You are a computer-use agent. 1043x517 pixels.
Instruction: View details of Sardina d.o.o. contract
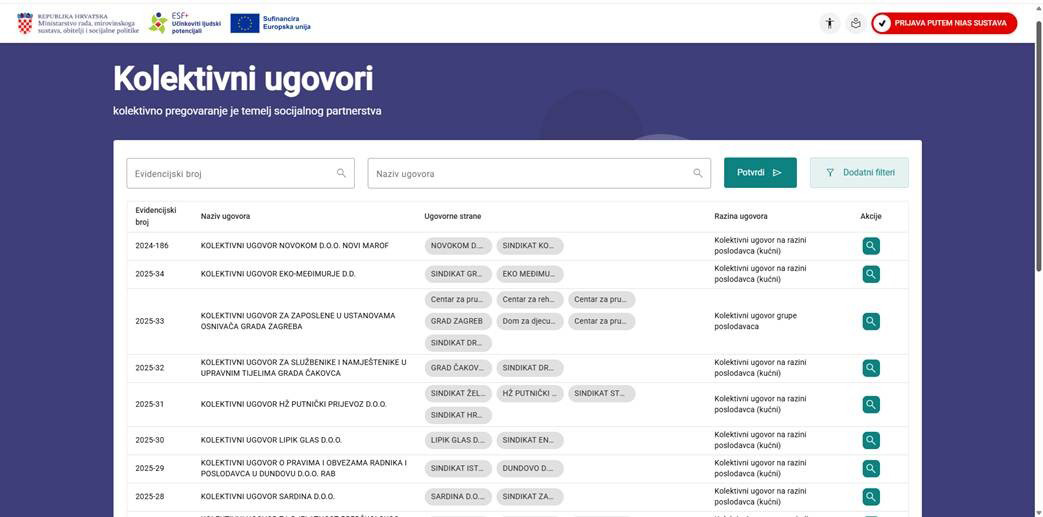tap(871, 496)
